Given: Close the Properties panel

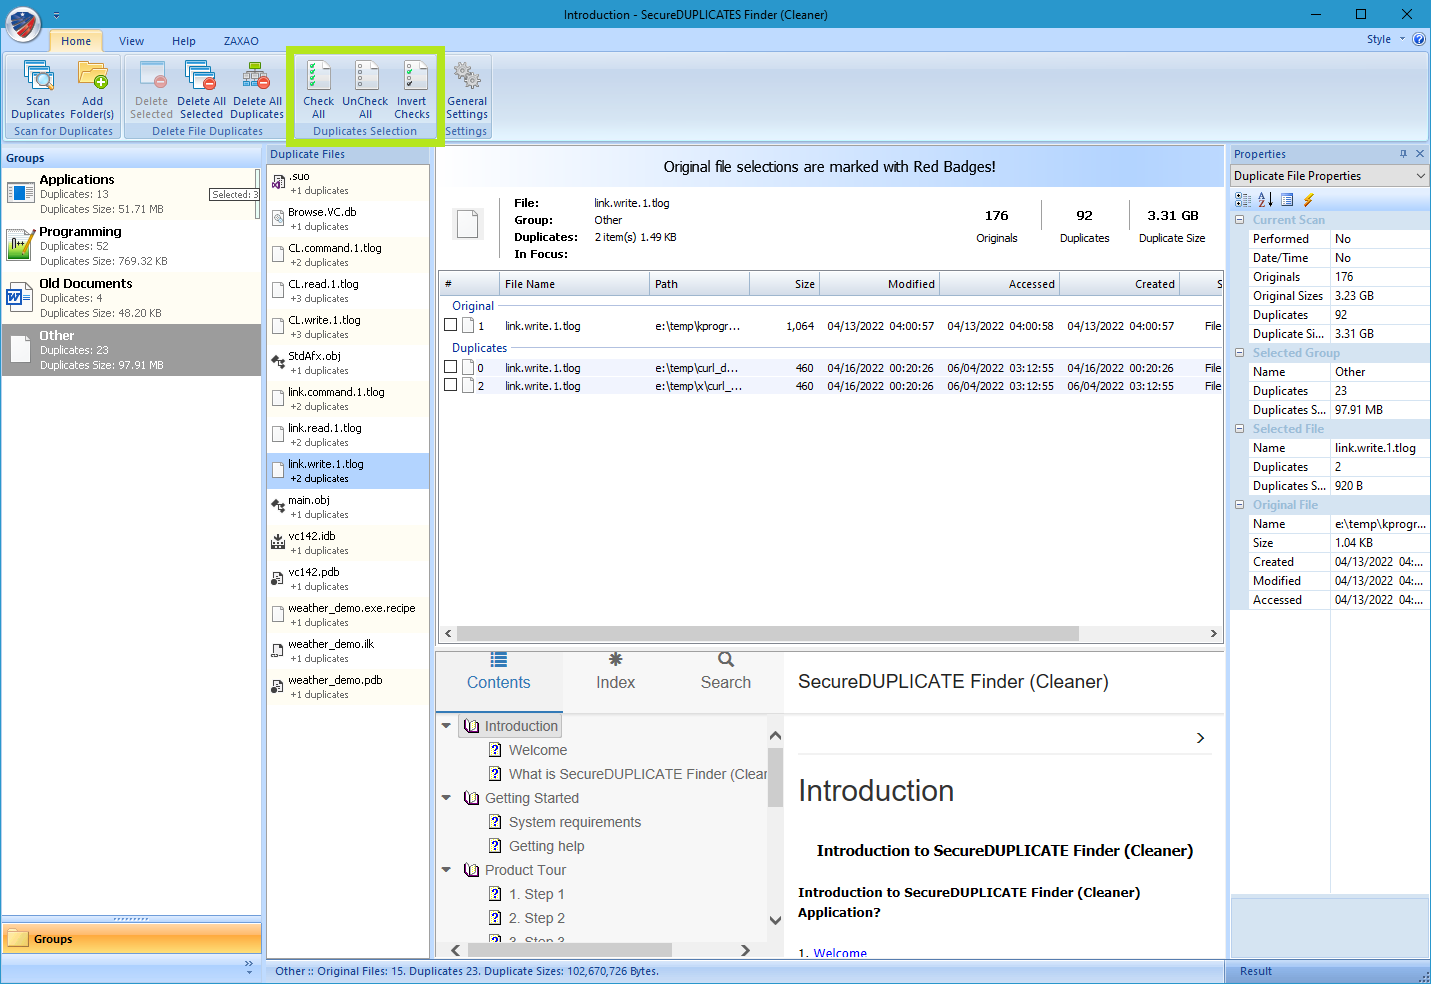Looking at the screenshot, I should 1420,154.
